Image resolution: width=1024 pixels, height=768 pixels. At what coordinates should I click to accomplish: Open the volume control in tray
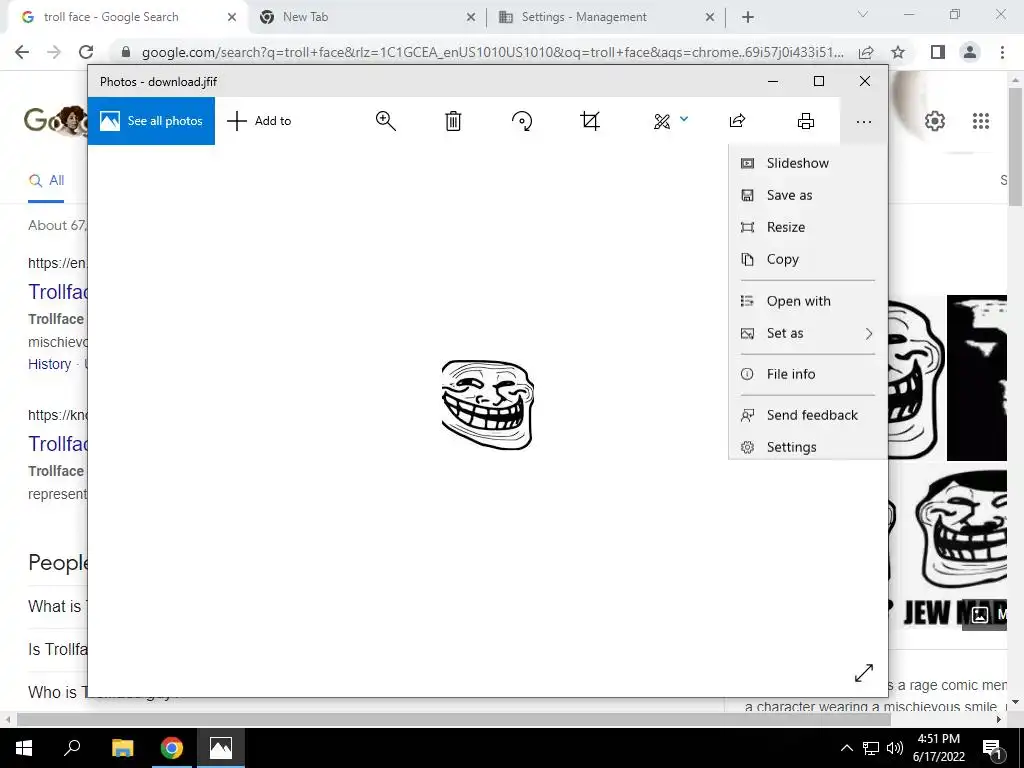click(x=895, y=748)
